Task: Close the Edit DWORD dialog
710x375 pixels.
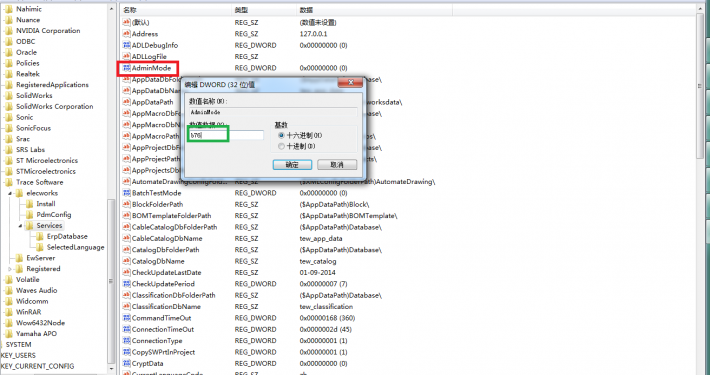Action: click(350, 83)
